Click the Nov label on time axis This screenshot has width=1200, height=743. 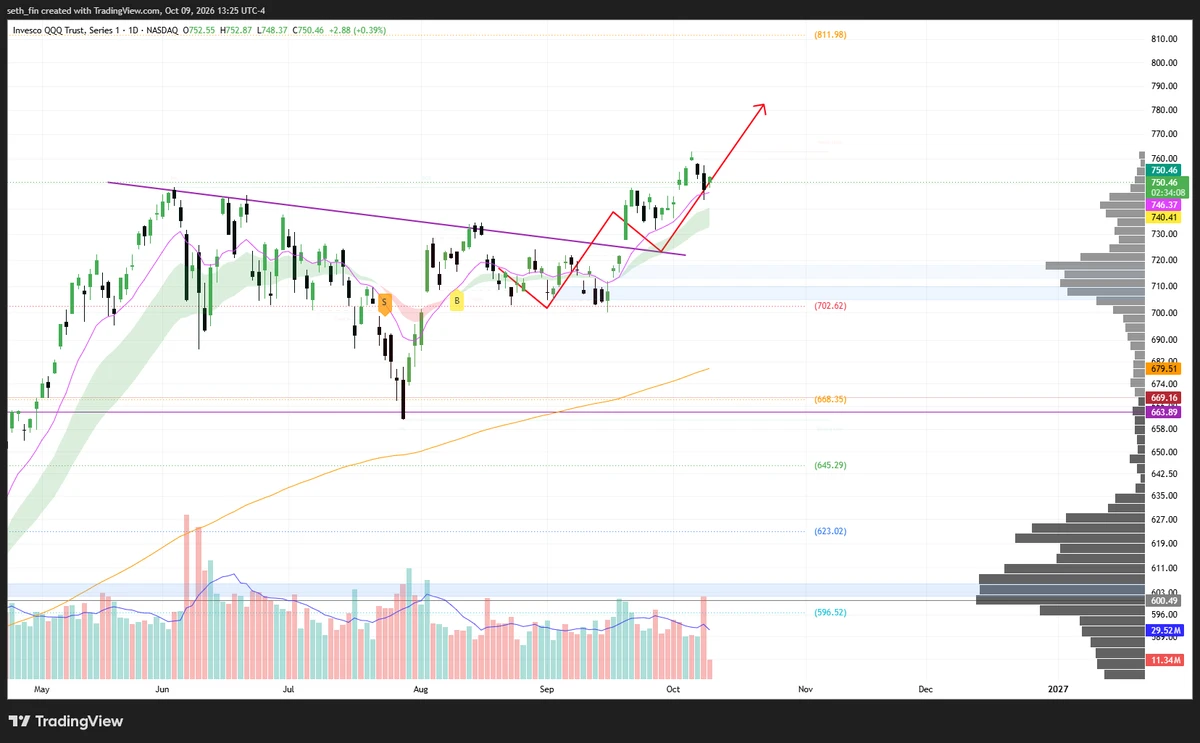pyautogui.click(x=805, y=689)
